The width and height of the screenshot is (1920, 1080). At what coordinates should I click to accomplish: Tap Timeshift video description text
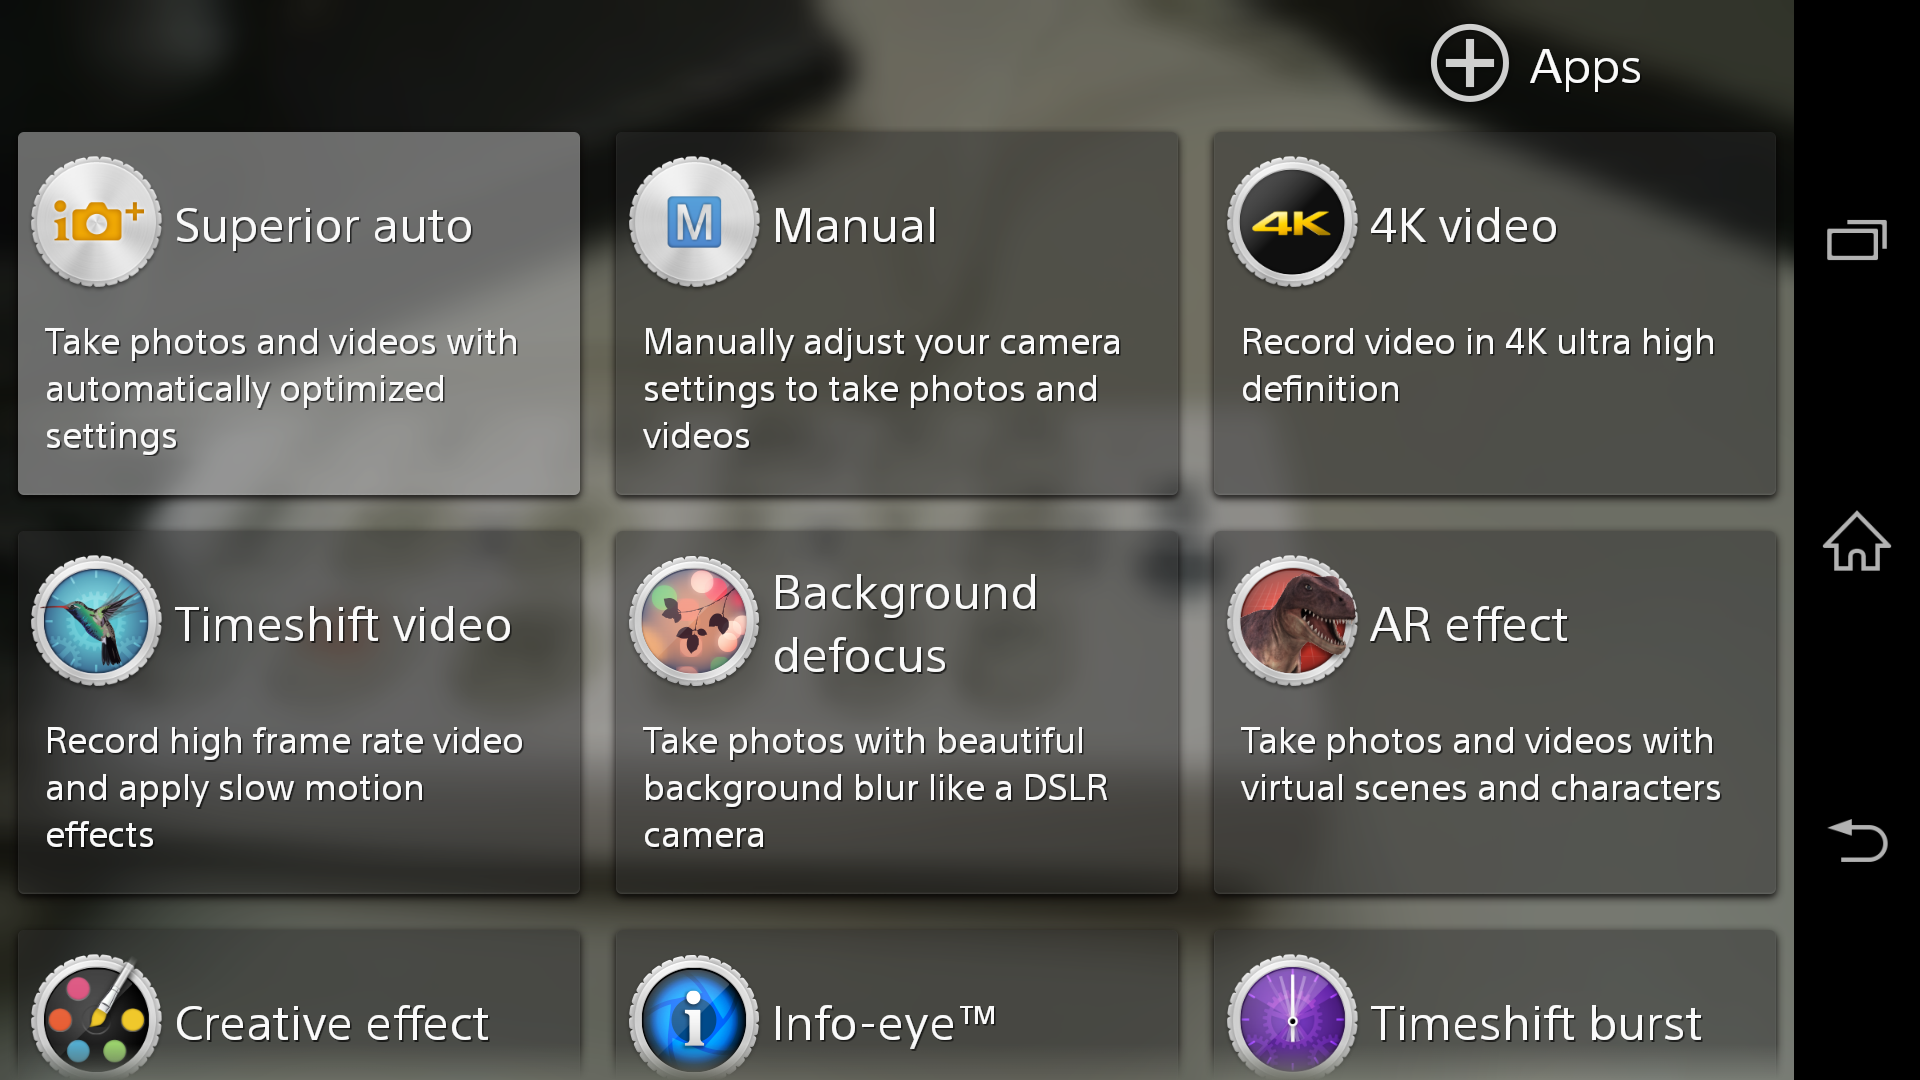284,788
